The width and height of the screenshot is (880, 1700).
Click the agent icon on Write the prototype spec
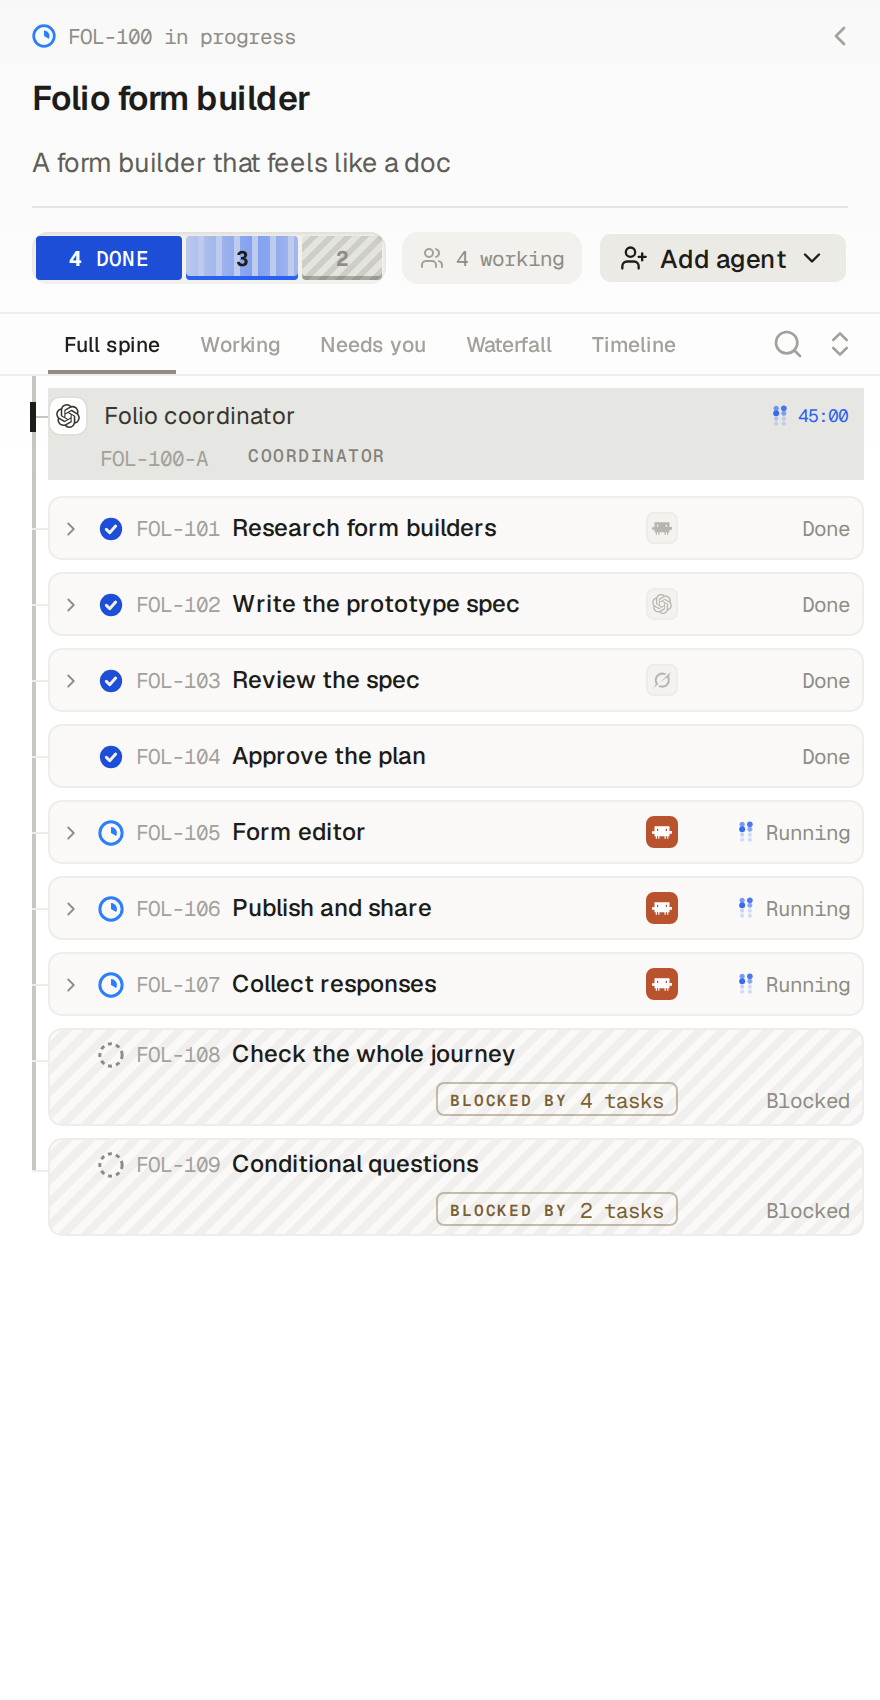662,604
